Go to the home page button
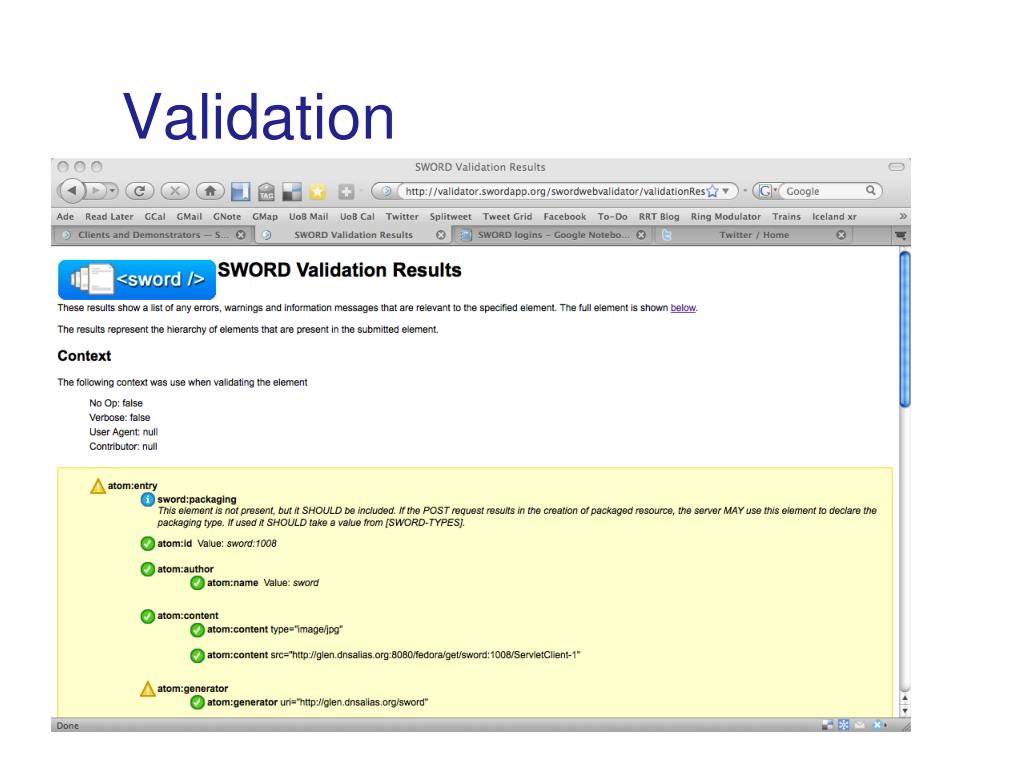This screenshot has width=1024, height=768. pos(210,191)
